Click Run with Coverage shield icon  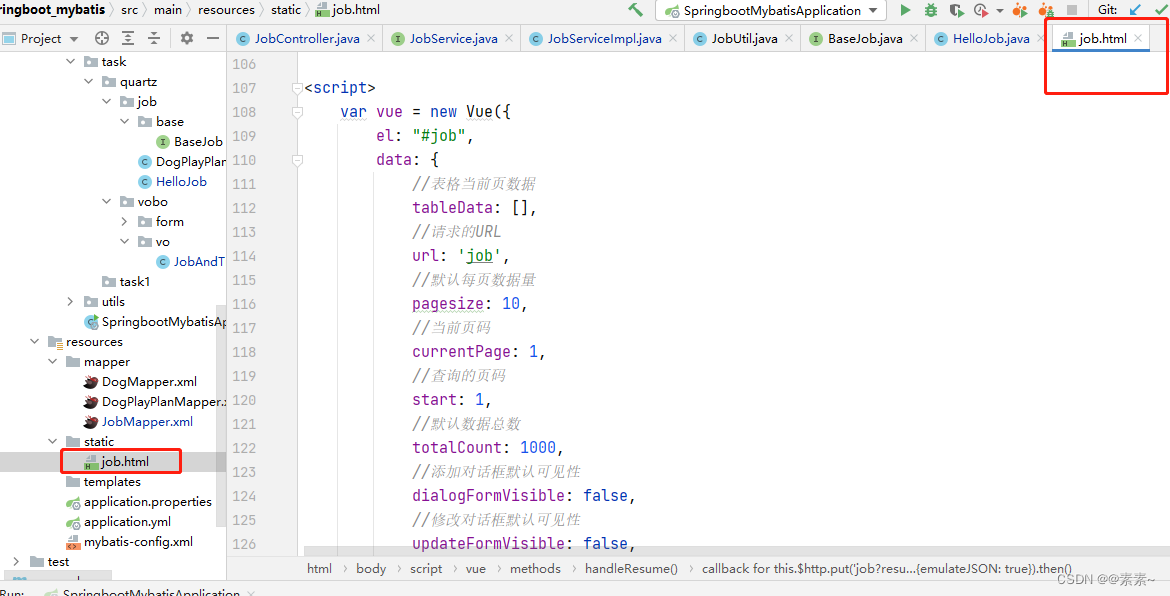(956, 10)
